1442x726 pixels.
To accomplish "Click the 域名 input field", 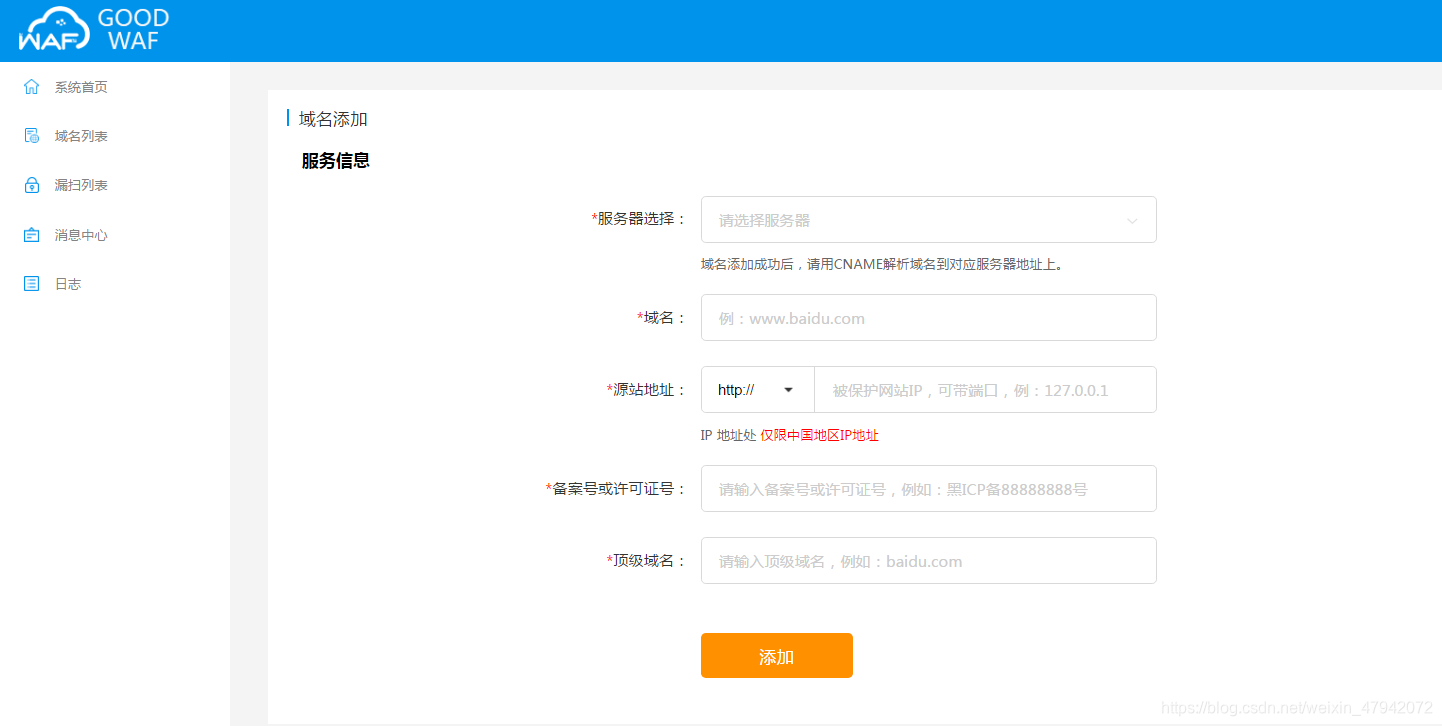I will point(928,318).
